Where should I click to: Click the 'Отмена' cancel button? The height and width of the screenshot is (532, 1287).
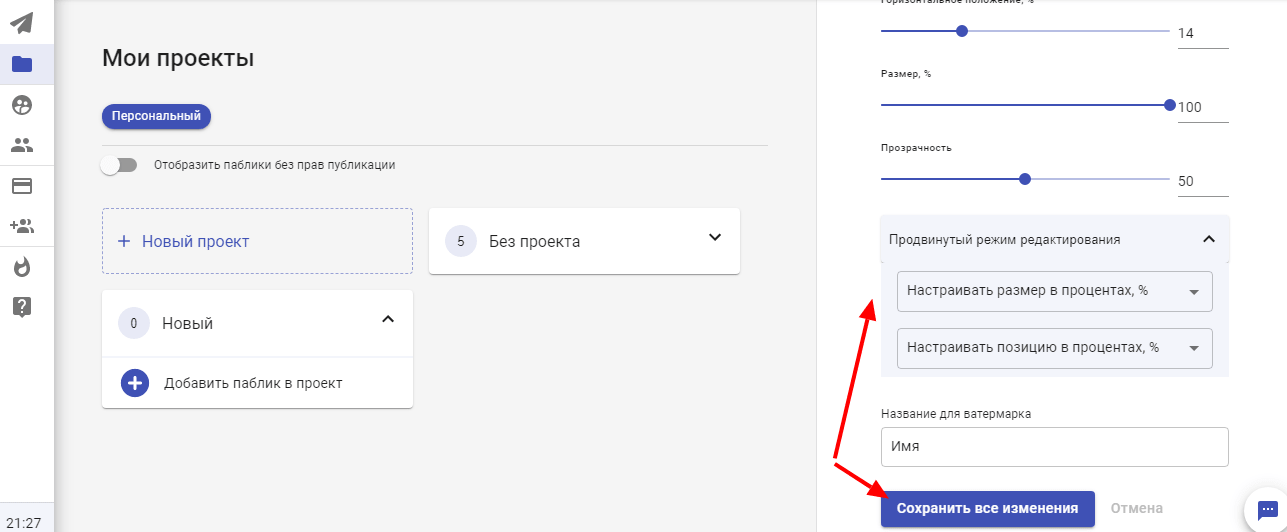[1137, 508]
